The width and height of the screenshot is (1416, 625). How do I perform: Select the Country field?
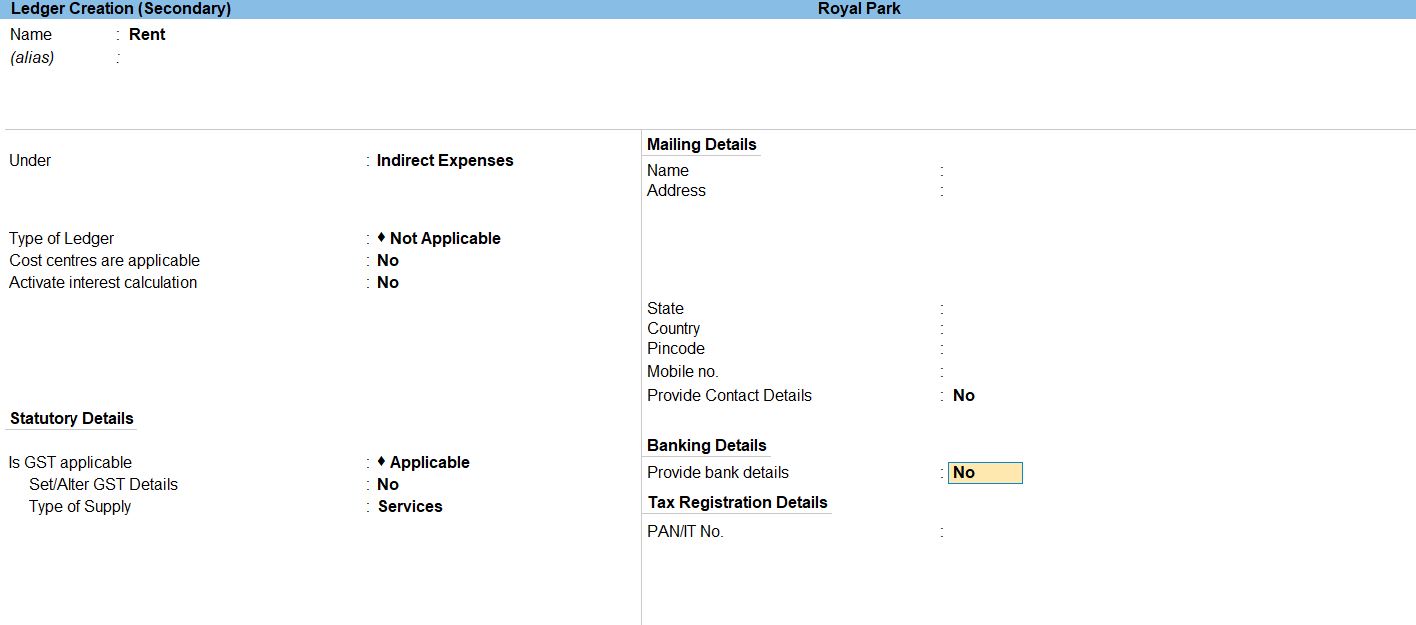pos(1000,329)
